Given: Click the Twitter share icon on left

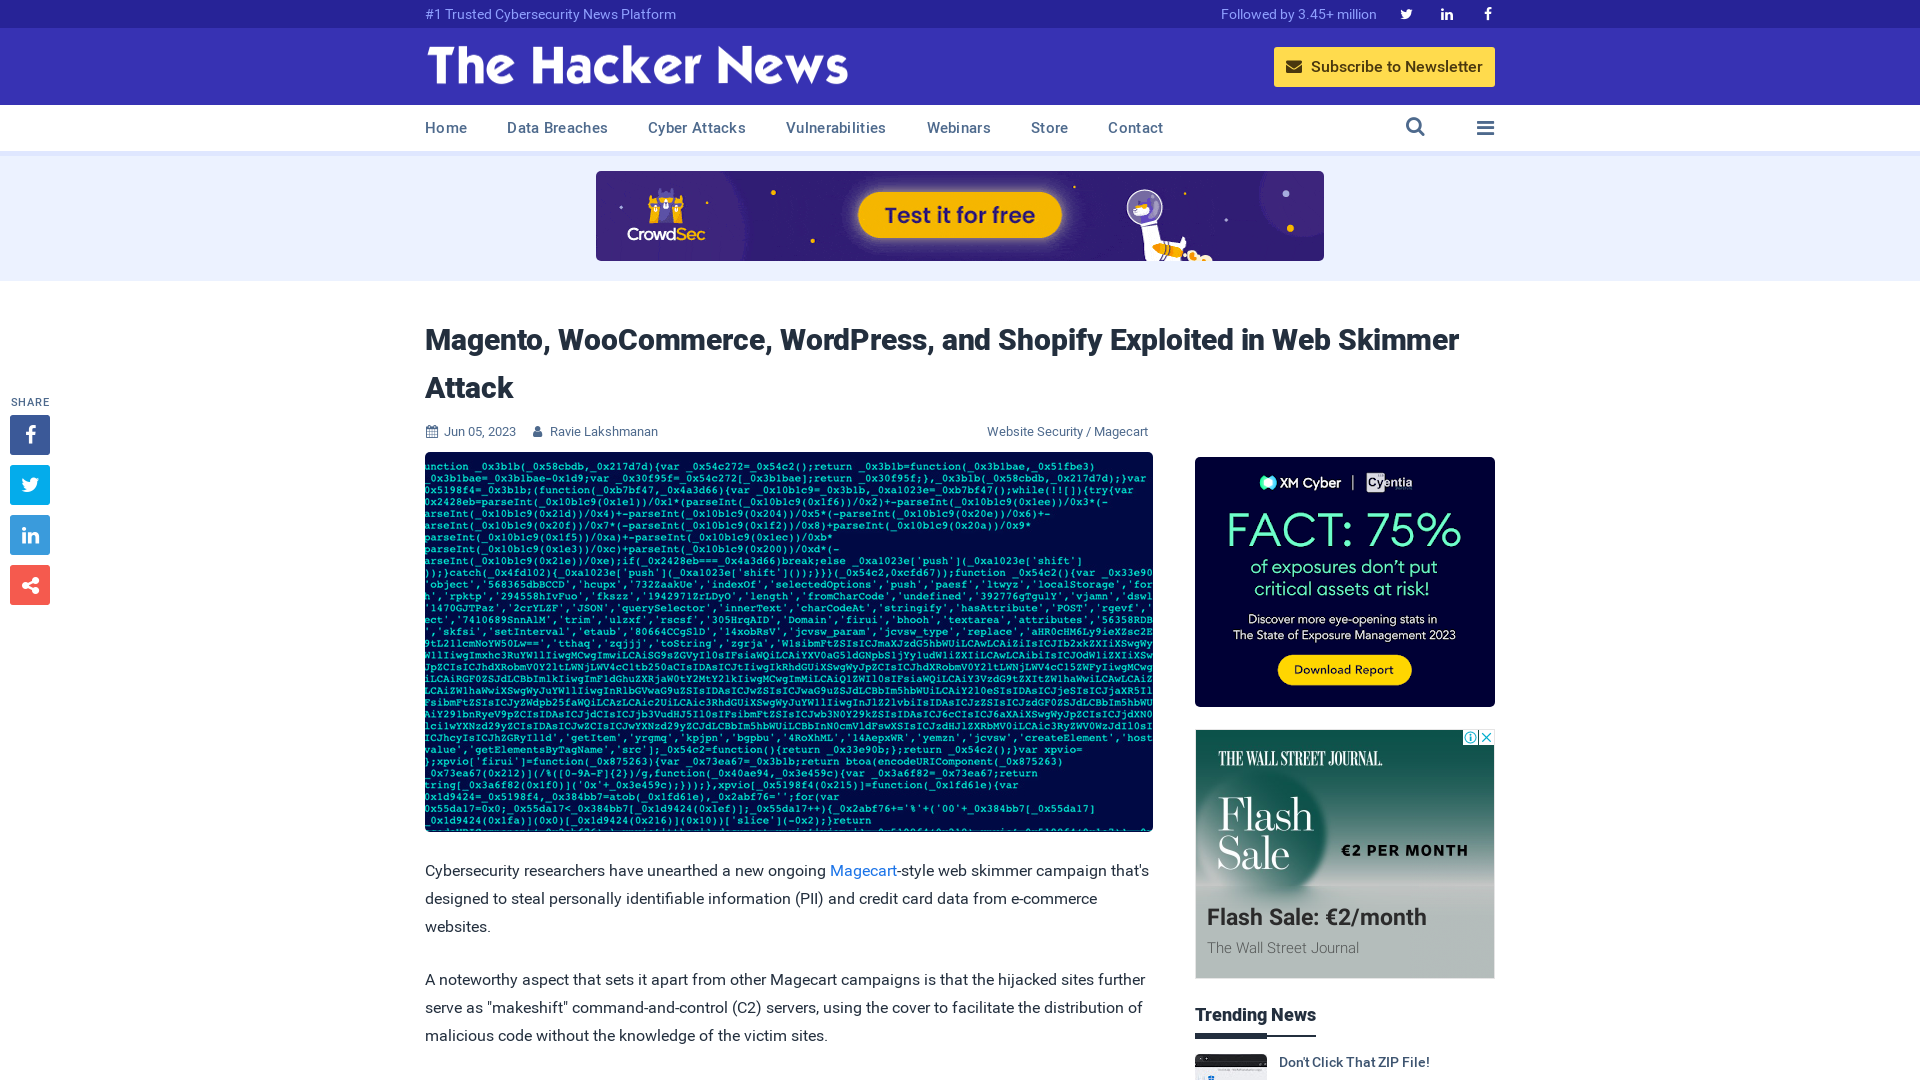Looking at the screenshot, I should pos(29,484).
